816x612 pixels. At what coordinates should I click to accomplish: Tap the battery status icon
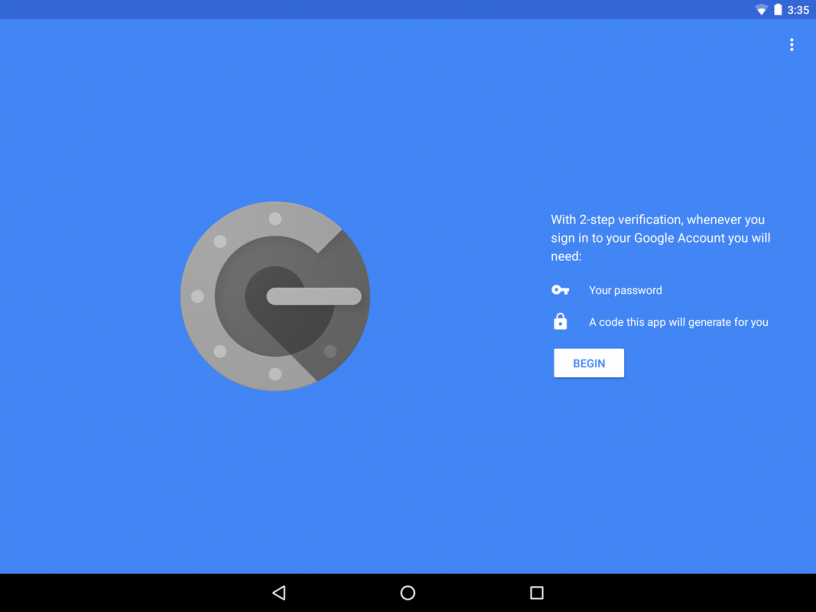tap(777, 9)
